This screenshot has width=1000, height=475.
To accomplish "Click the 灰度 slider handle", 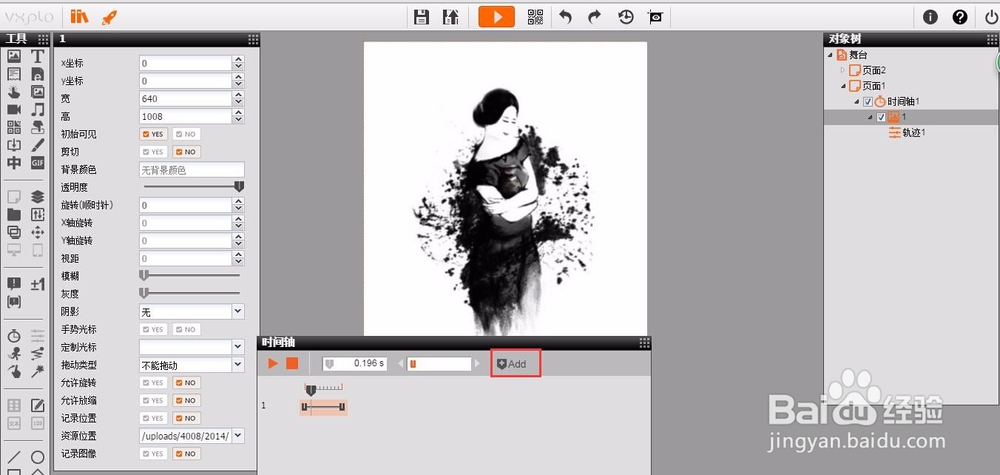I will pos(144,293).
